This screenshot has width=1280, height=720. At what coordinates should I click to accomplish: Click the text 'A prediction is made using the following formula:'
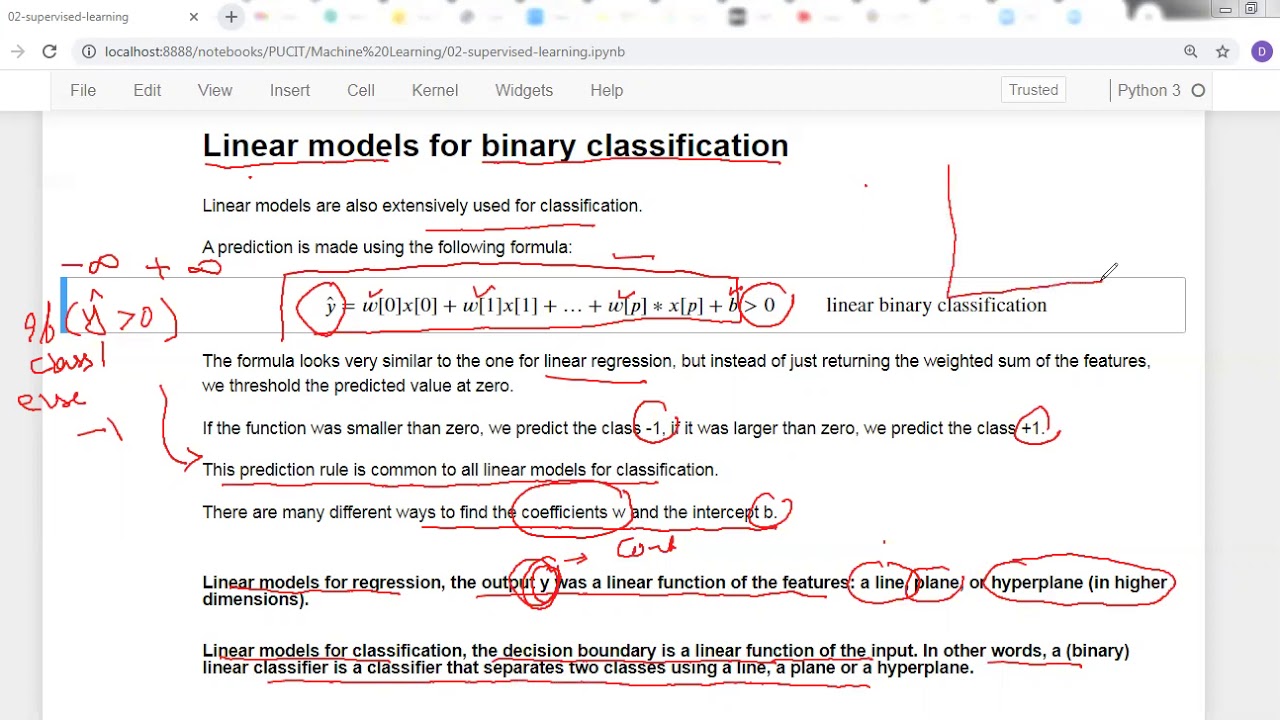click(x=387, y=247)
